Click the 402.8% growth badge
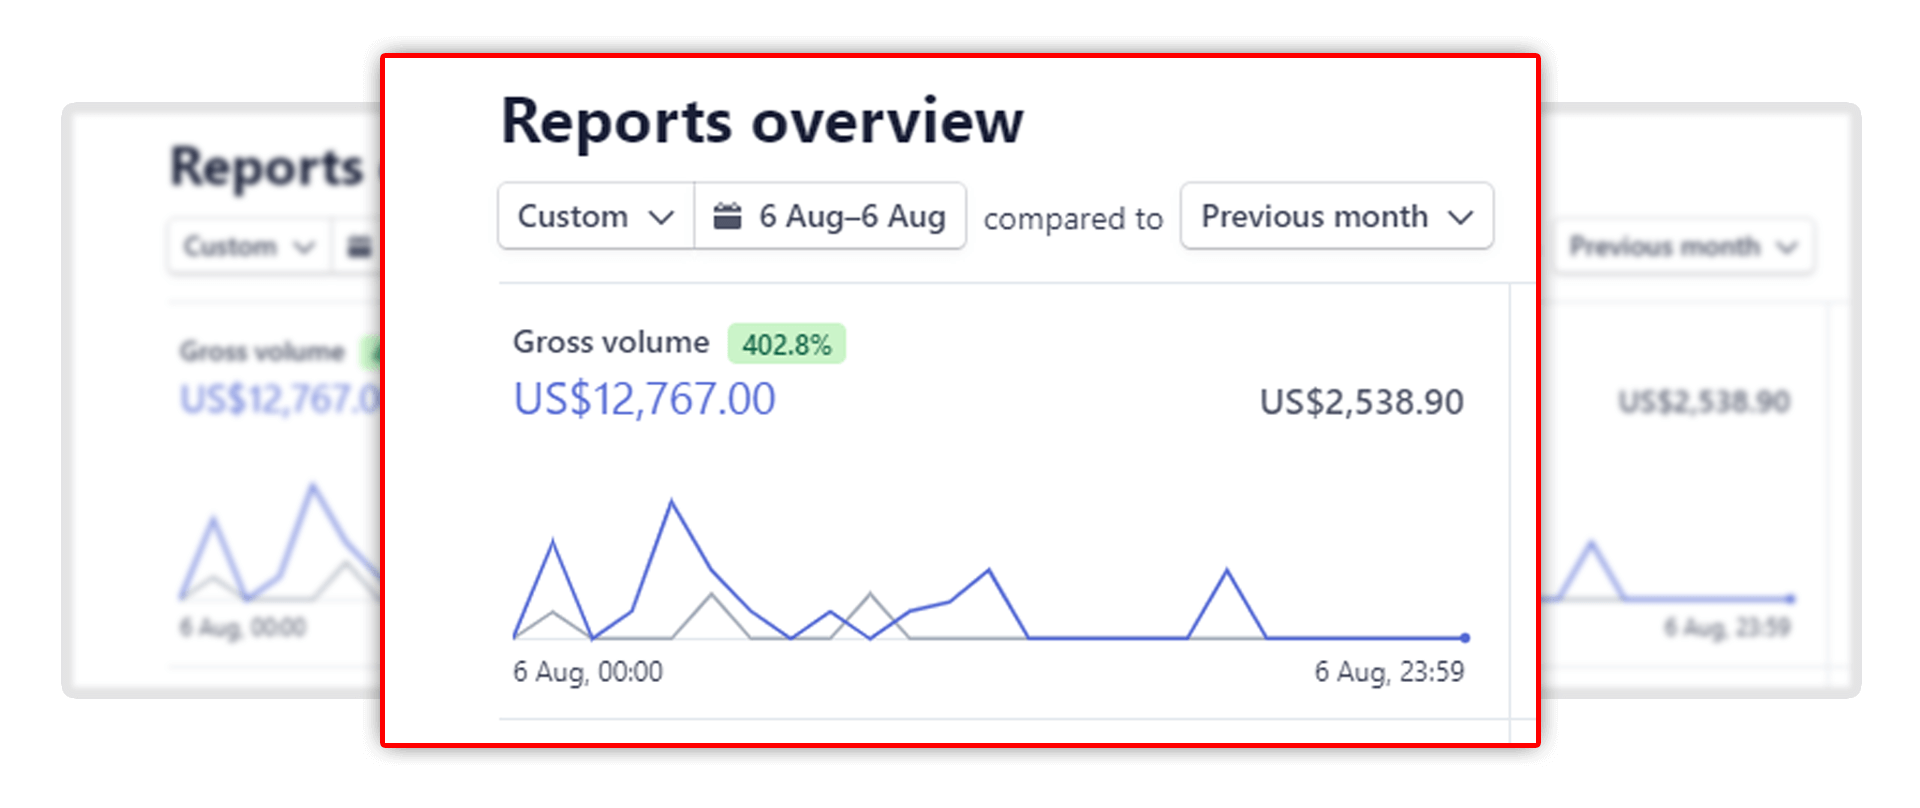Image resolution: width=1920 pixels, height=808 pixels. click(787, 344)
